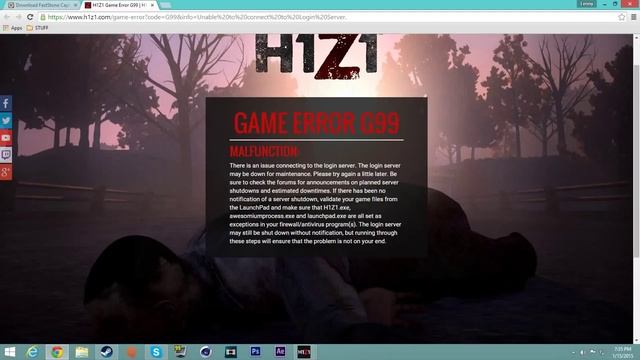640x360 pixels.
Task: Open the orange app taskbar icon
Action: click(x=131, y=352)
